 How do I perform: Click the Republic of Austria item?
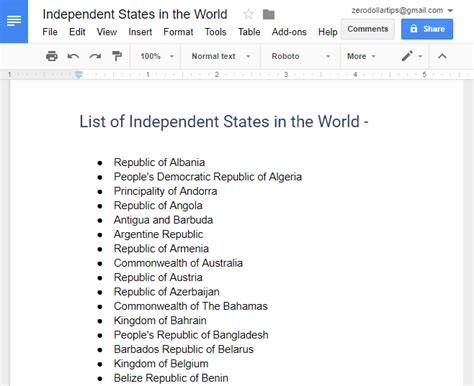tap(158, 277)
